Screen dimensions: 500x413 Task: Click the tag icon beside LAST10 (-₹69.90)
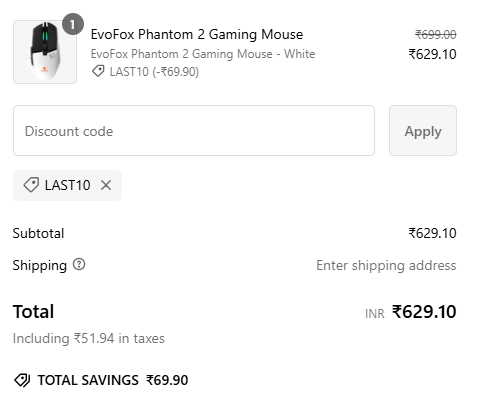(98, 71)
